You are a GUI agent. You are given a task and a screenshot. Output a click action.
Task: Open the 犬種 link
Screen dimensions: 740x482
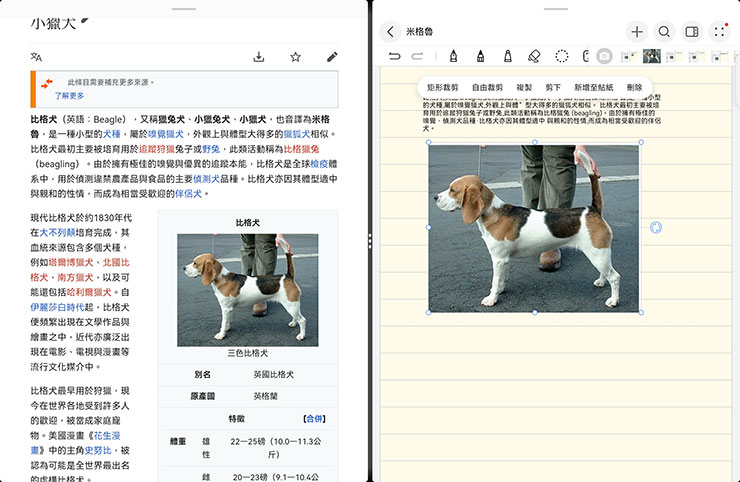point(112,134)
